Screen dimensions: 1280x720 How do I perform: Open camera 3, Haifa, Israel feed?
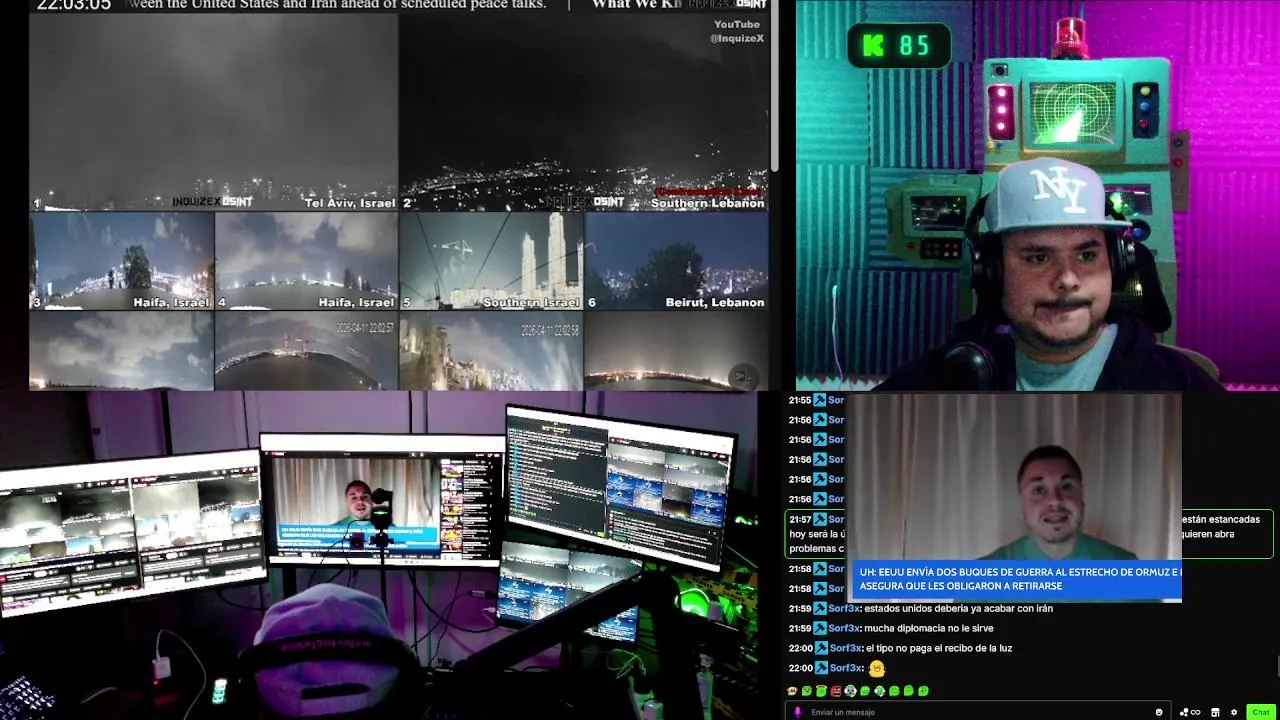pos(122,261)
